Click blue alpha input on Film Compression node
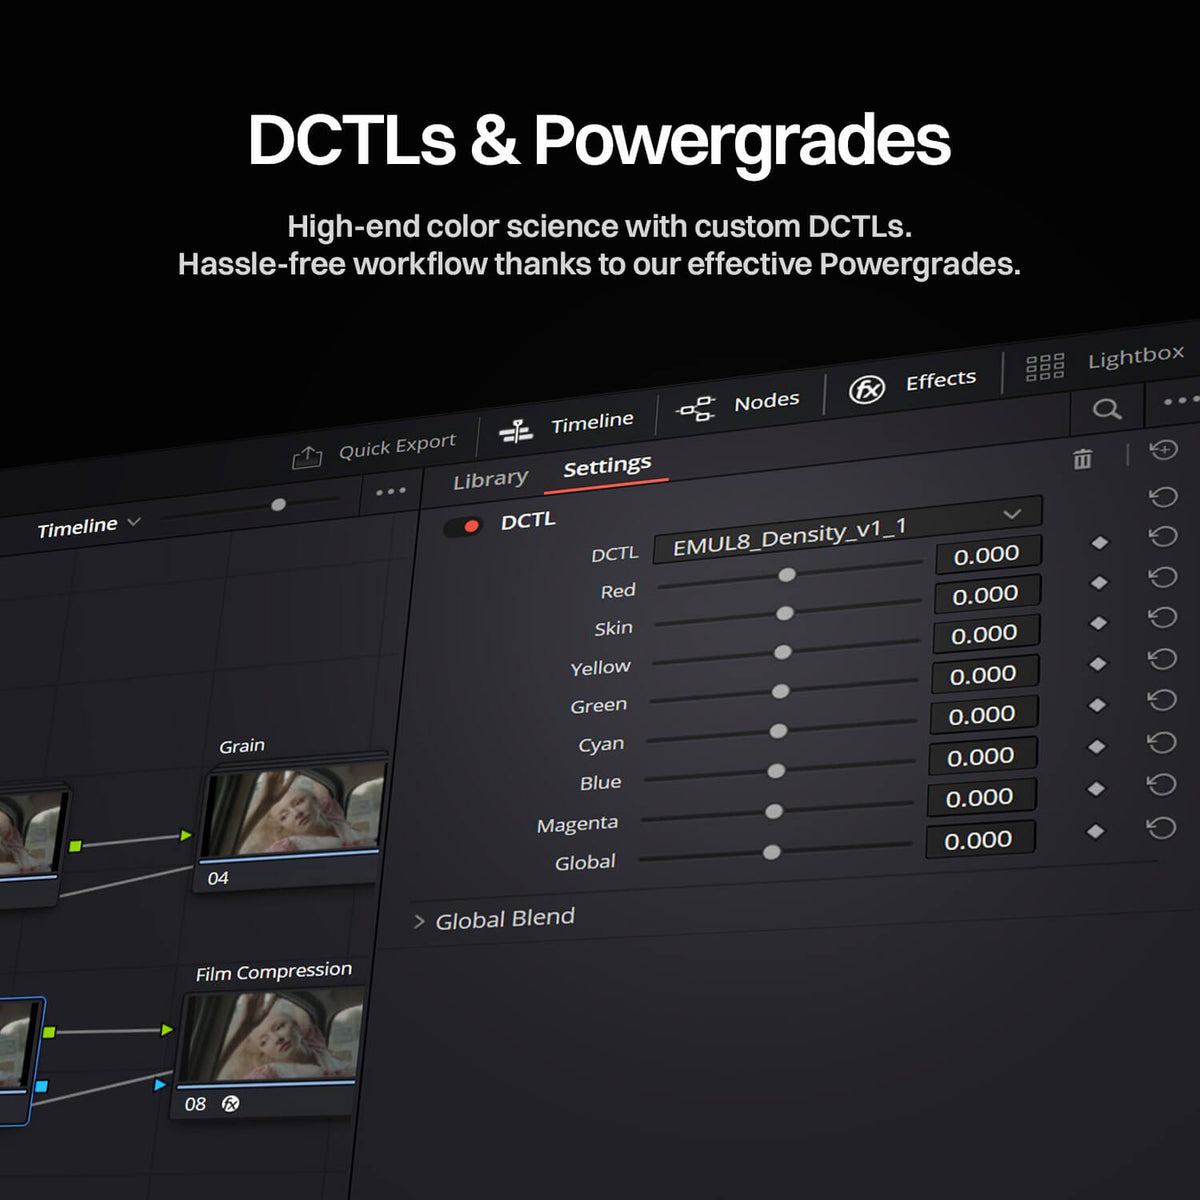The image size is (1200, 1200). coord(160,1085)
